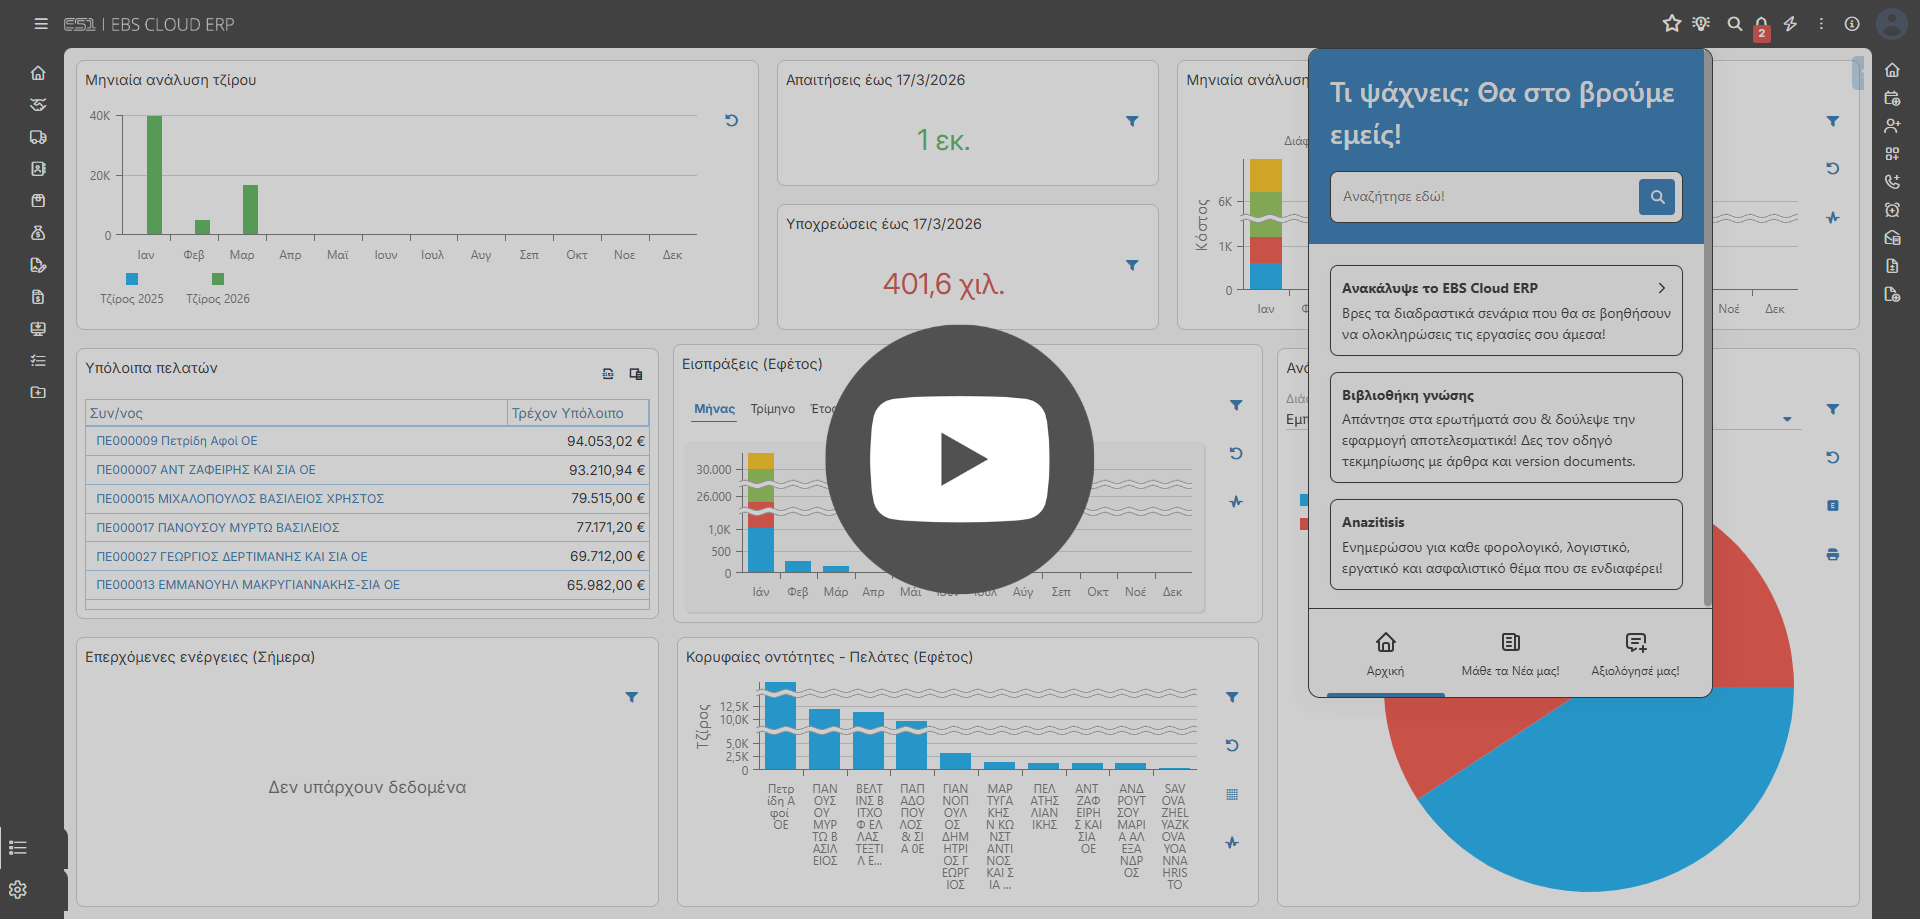Filter the Υποχρεώσεις έως 17/3/2026 card
This screenshot has width=1920, height=919.
pos(1132,265)
